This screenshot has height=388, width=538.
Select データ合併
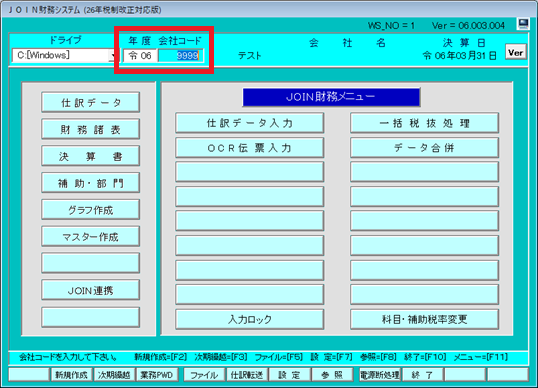pos(424,148)
